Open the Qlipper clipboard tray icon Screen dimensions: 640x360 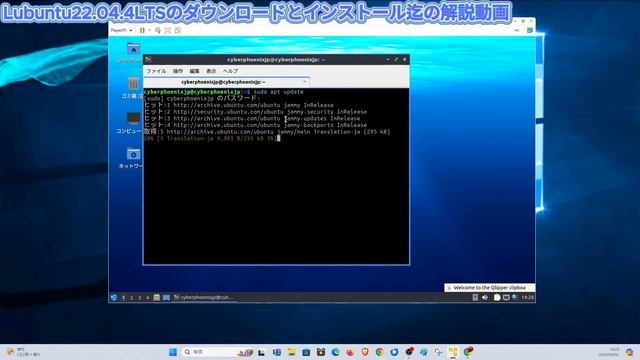coord(497,298)
